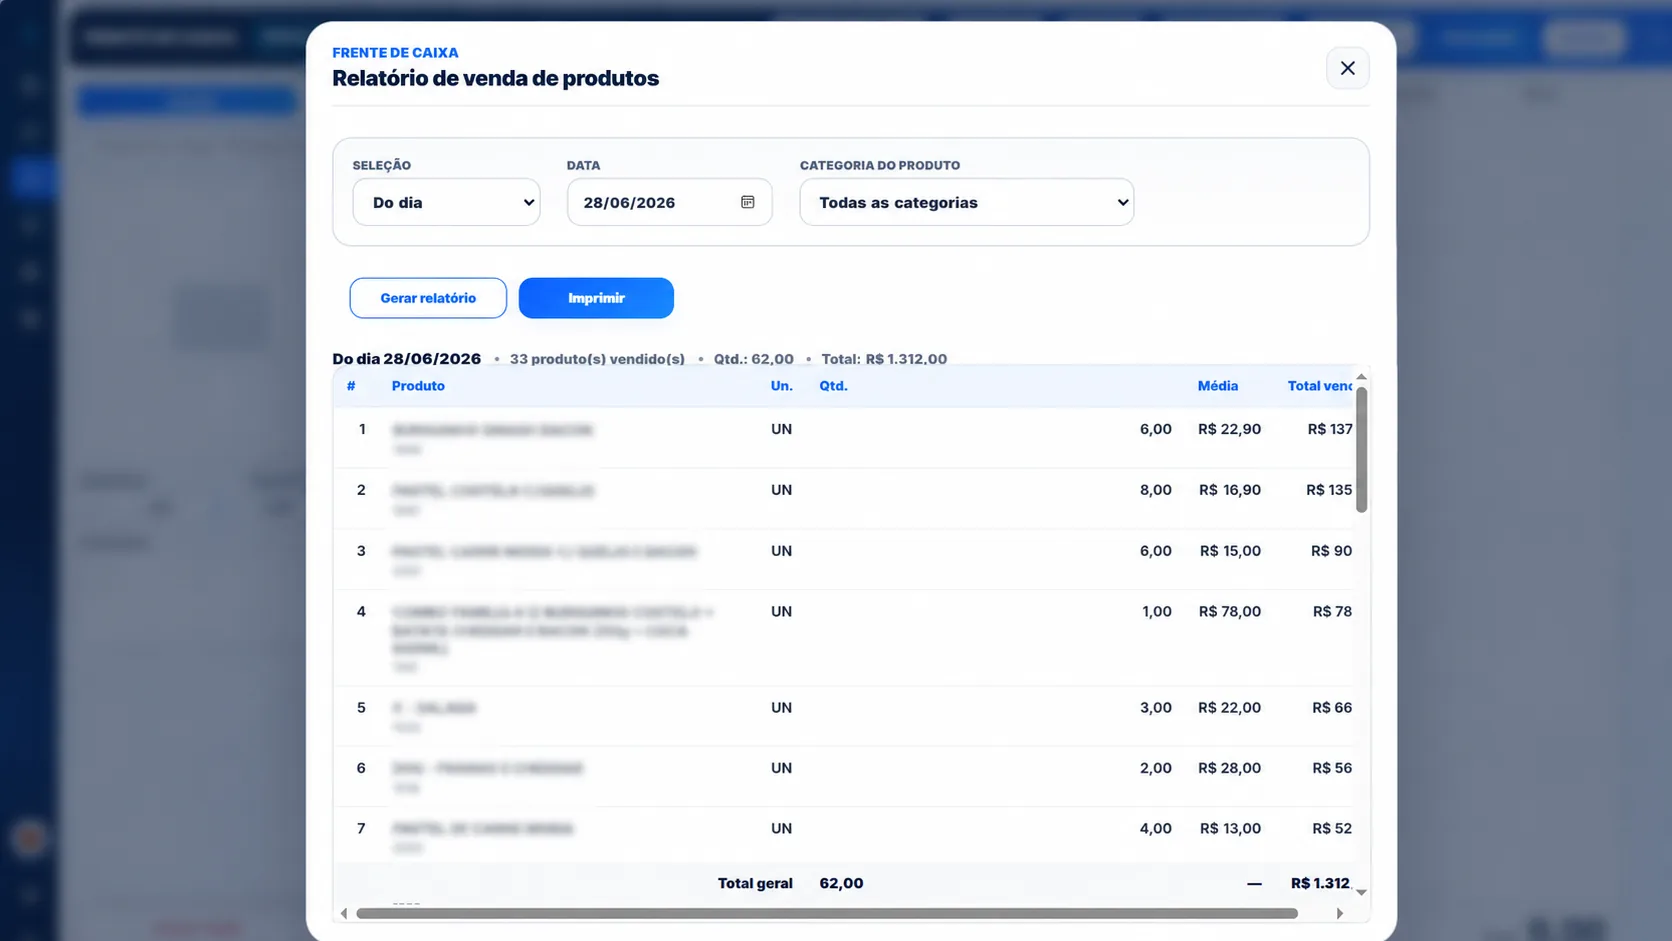
Task: Select row 7 average R$ 13,00
Action: [1230, 829]
